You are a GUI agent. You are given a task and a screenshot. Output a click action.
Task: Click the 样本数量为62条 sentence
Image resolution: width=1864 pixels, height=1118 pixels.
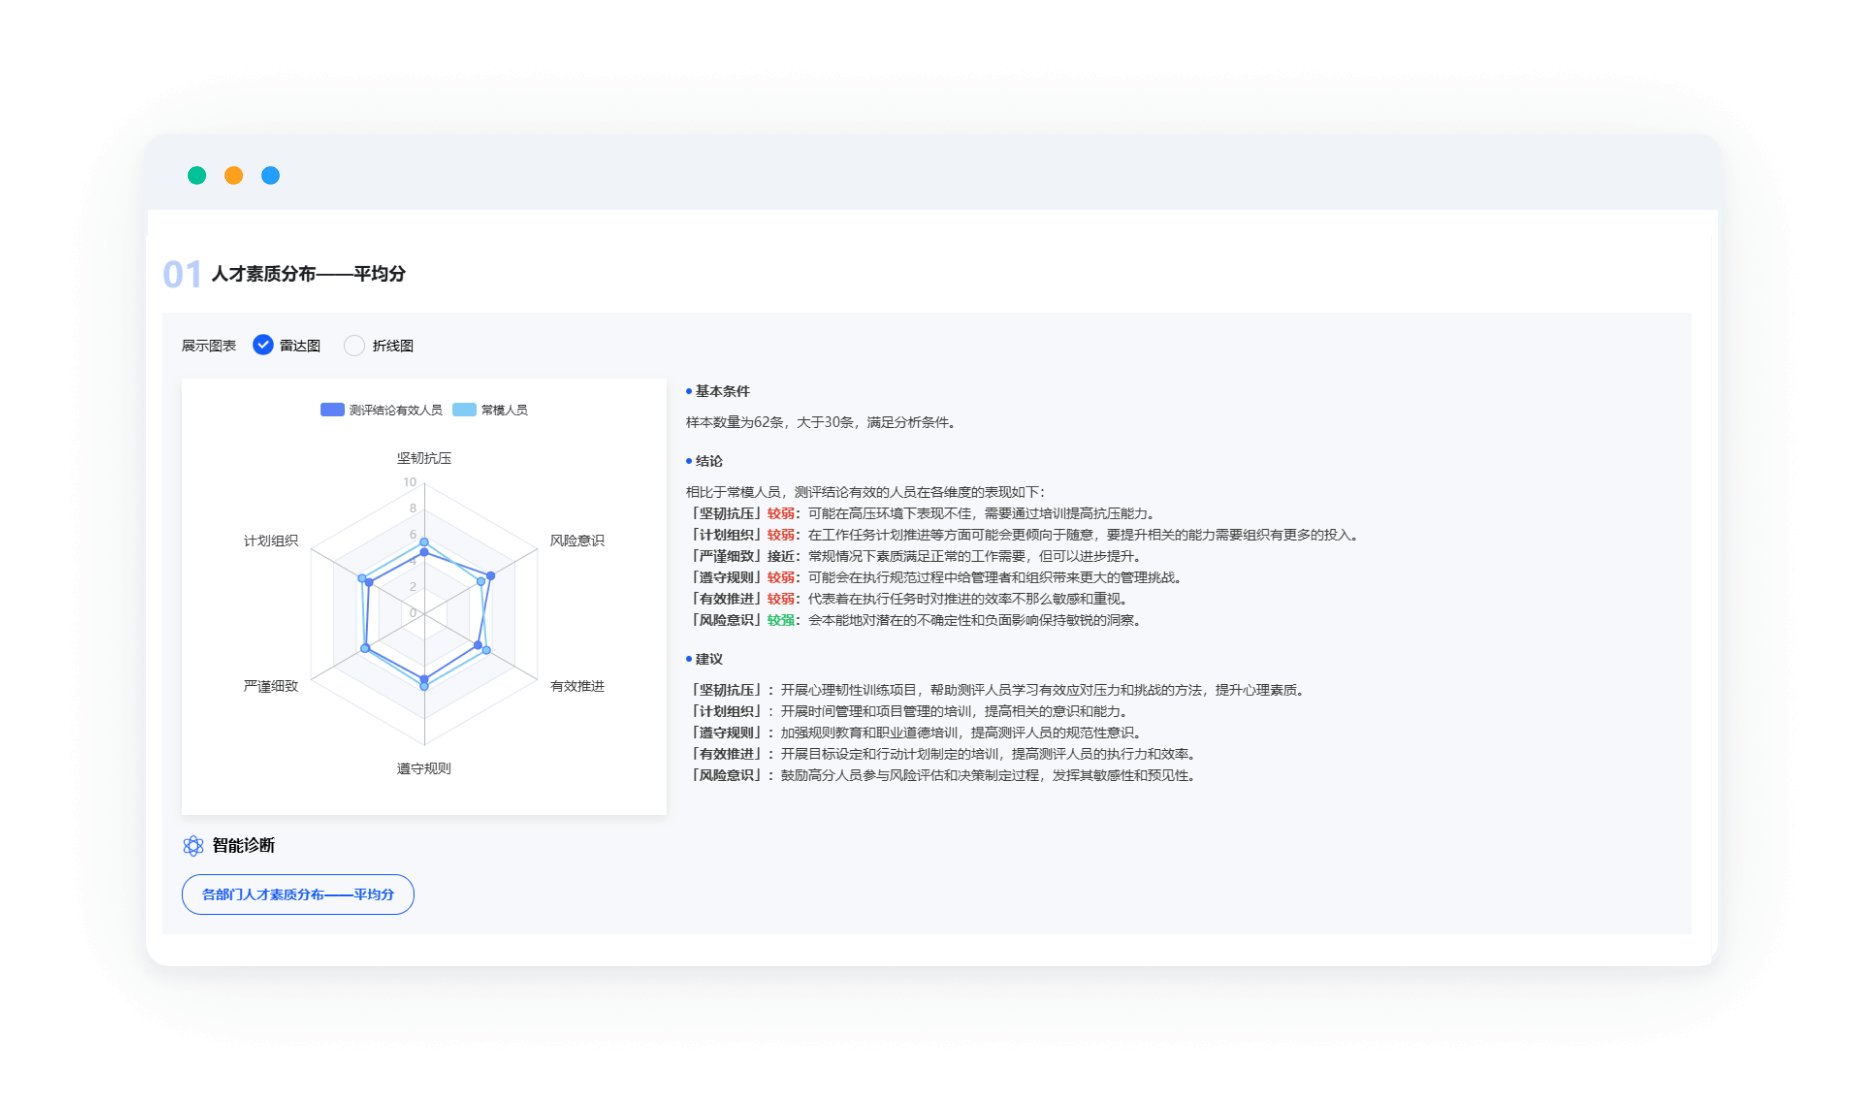(x=823, y=422)
